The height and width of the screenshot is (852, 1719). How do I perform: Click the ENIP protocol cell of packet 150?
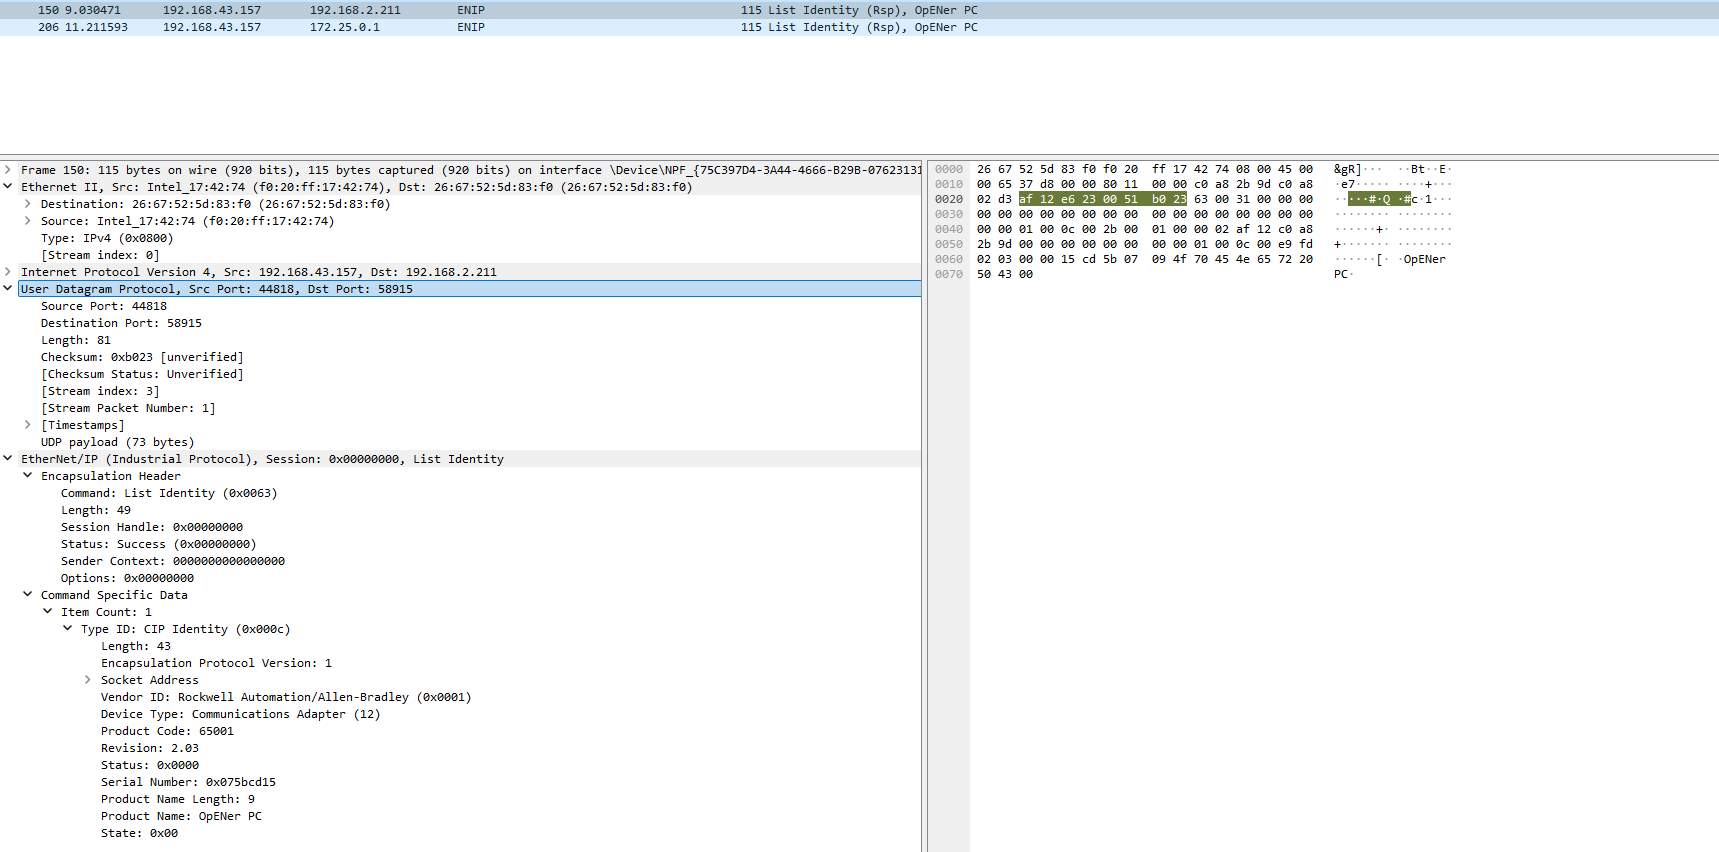click(x=471, y=10)
